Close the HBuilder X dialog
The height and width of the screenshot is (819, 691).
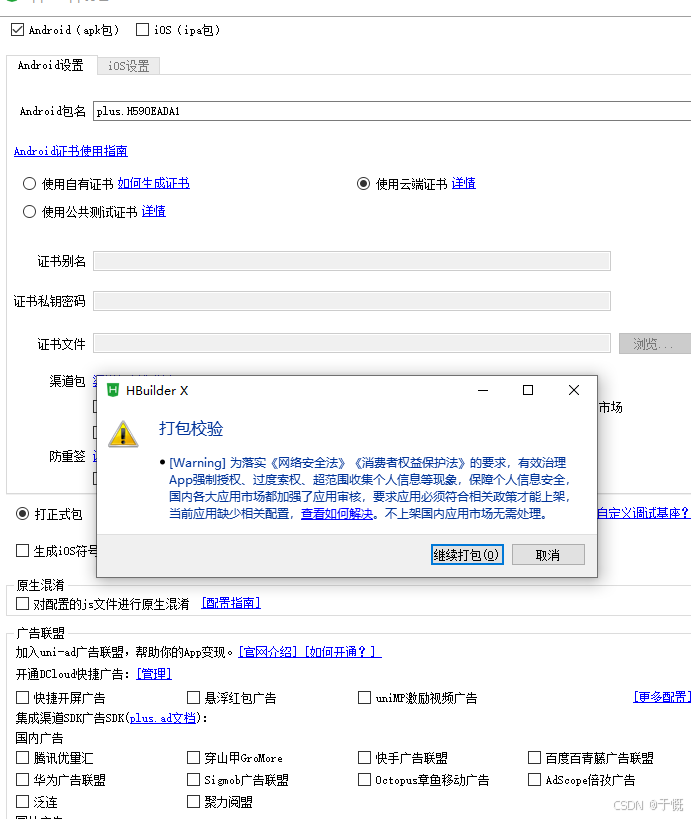574,390
